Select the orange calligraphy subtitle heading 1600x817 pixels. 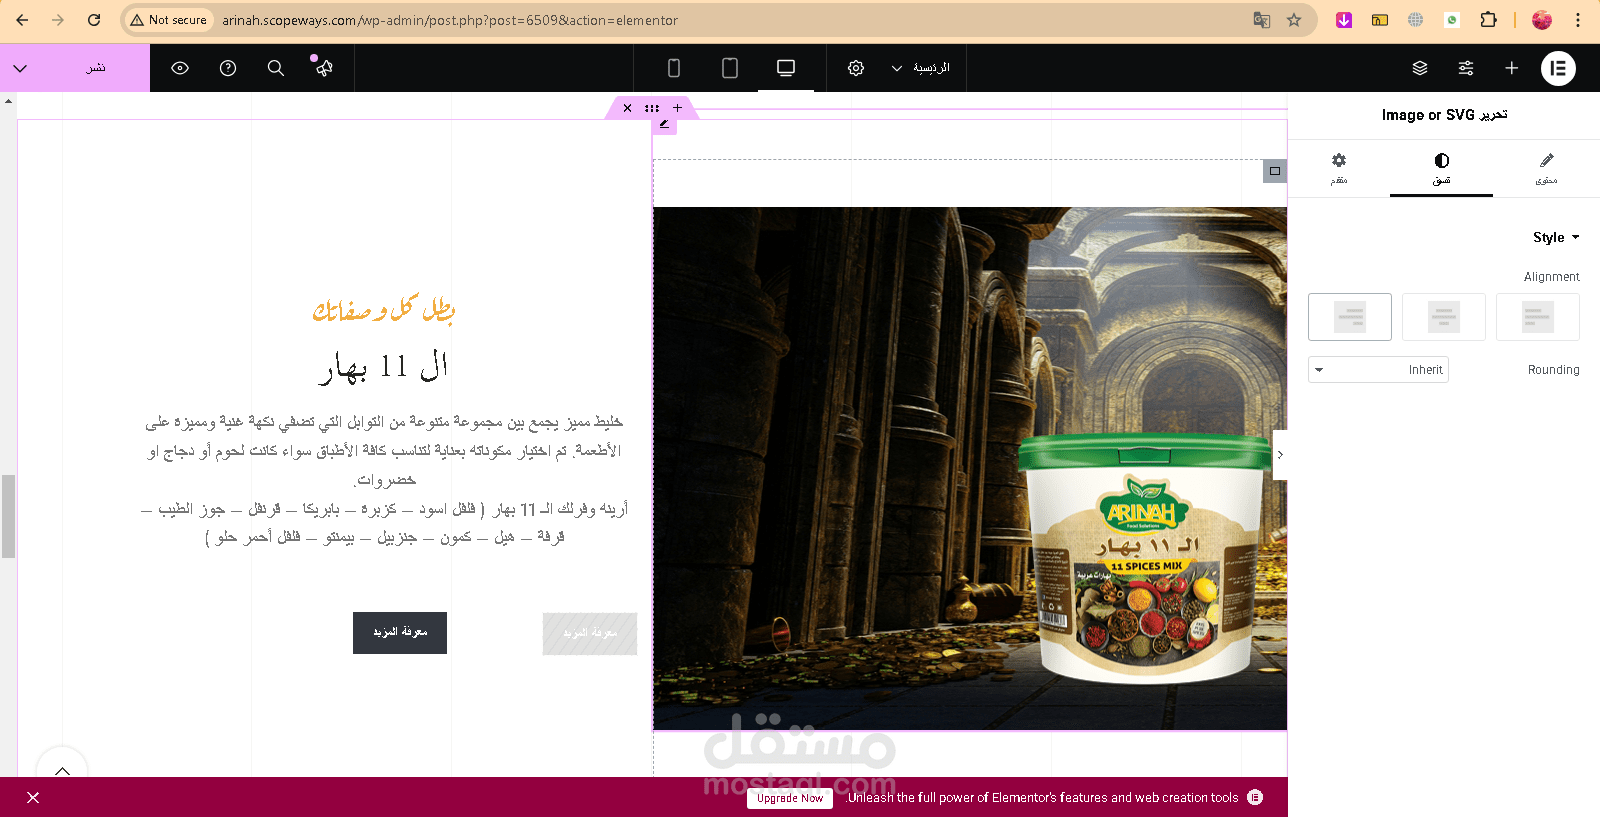[383, 309]
